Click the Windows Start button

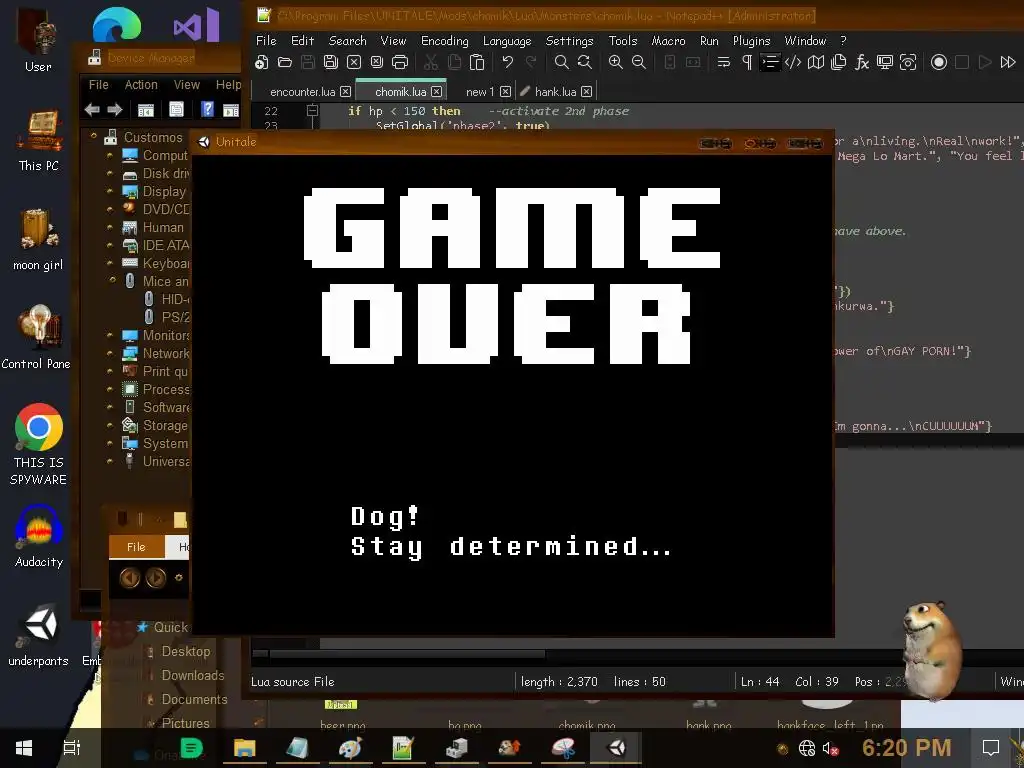tap(24, 748)
